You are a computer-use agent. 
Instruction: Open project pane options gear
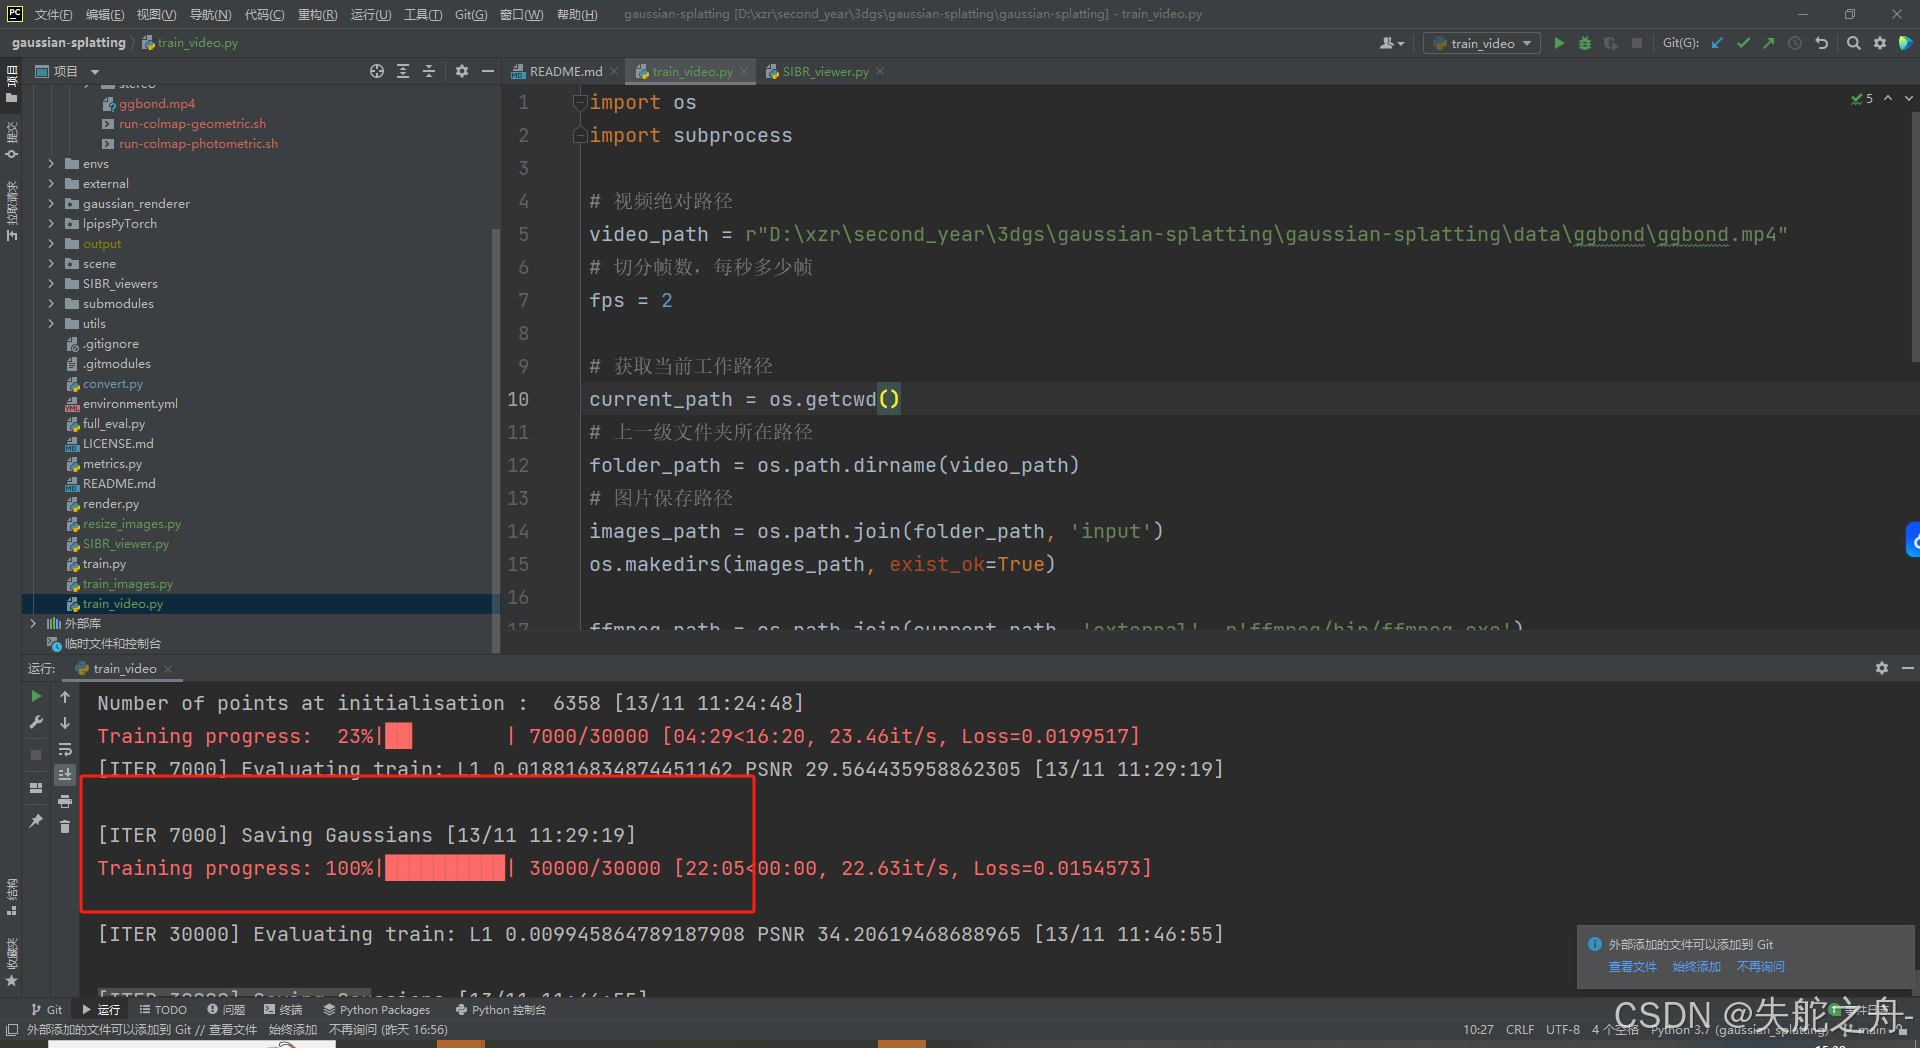coord(461,71)
